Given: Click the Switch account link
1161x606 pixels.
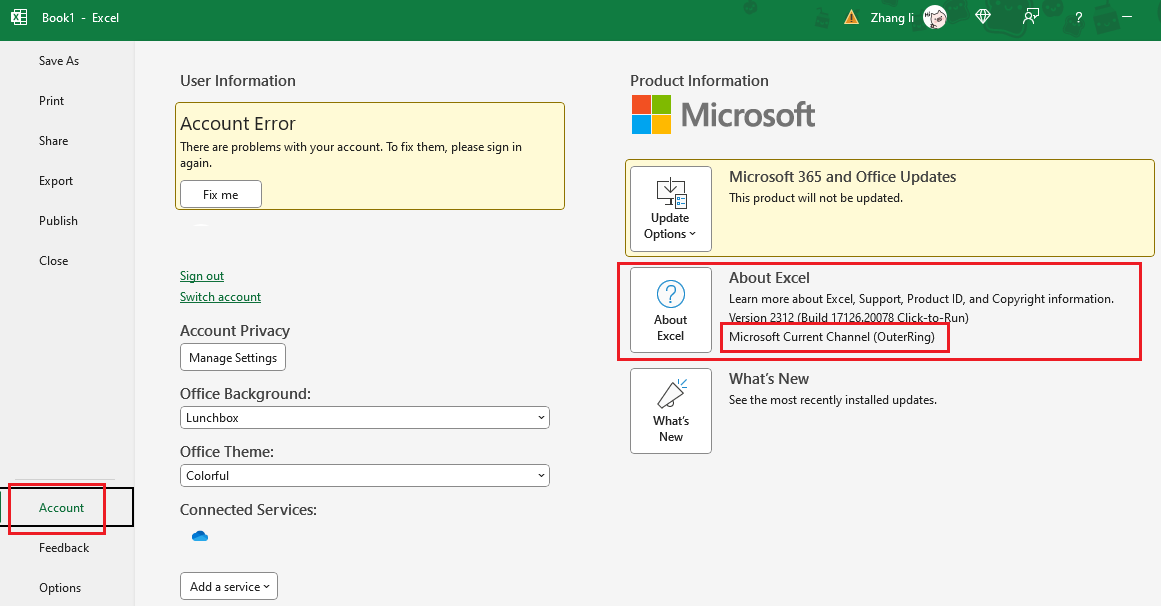Looking at the screenshot, I should click(221, 296).
